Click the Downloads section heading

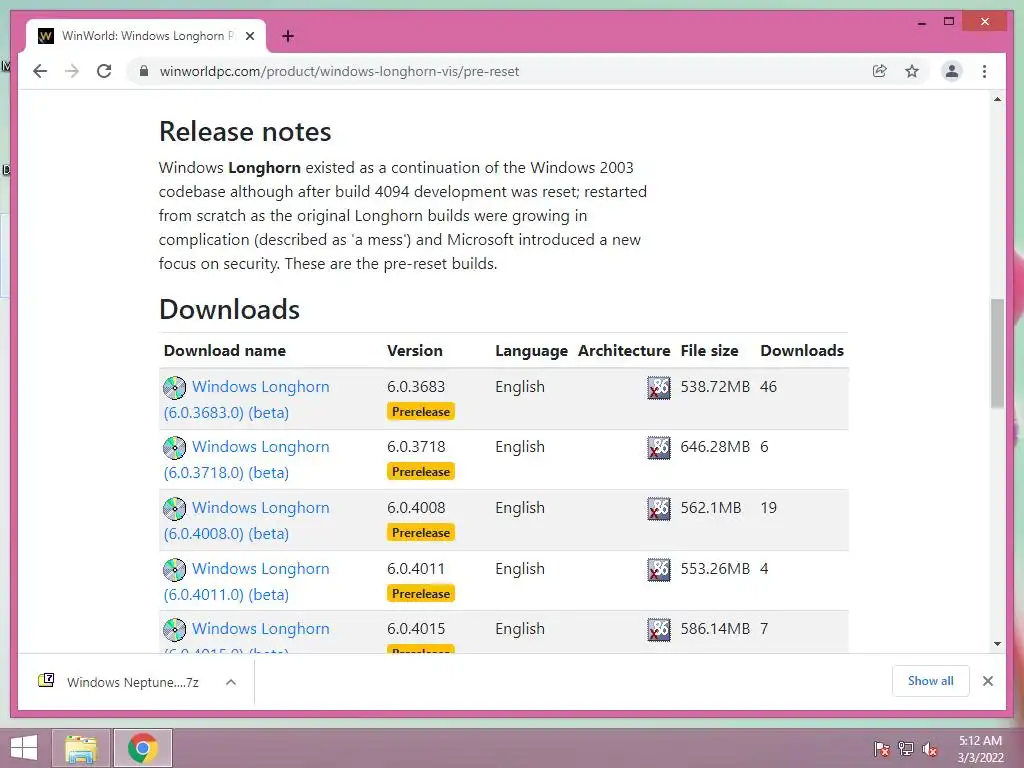(229, 310)
